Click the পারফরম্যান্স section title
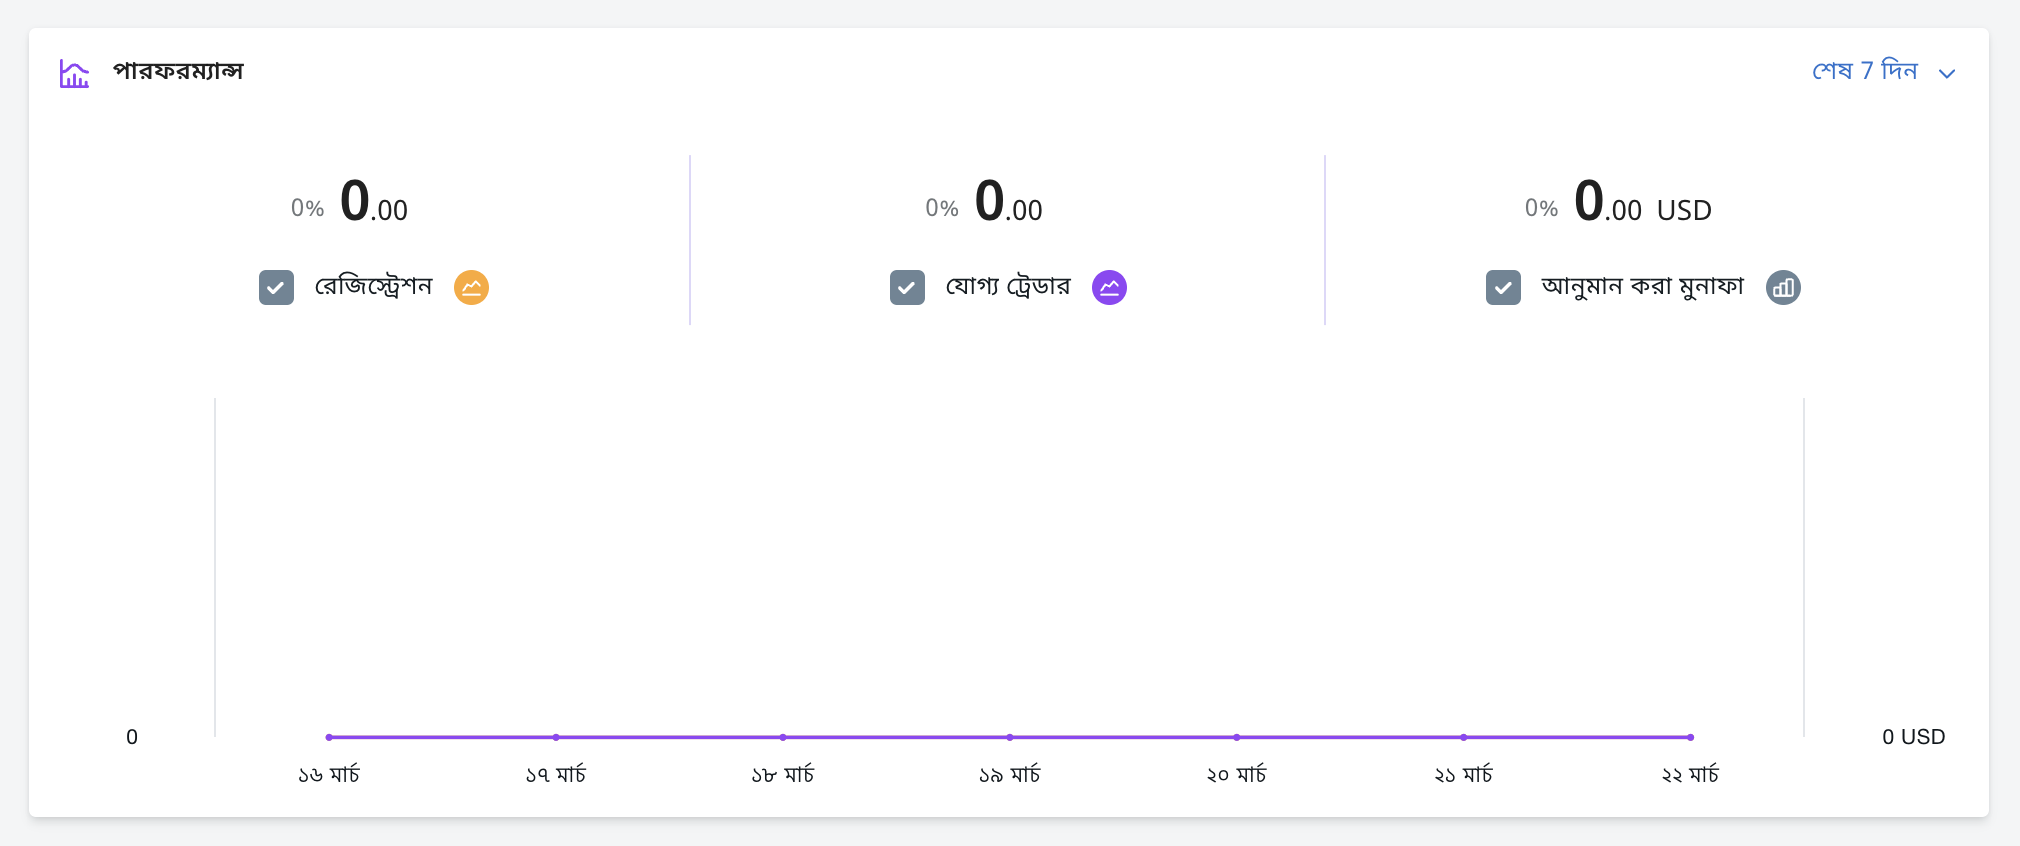Viewport: 2020px width, 846px height. click(178, 71)
